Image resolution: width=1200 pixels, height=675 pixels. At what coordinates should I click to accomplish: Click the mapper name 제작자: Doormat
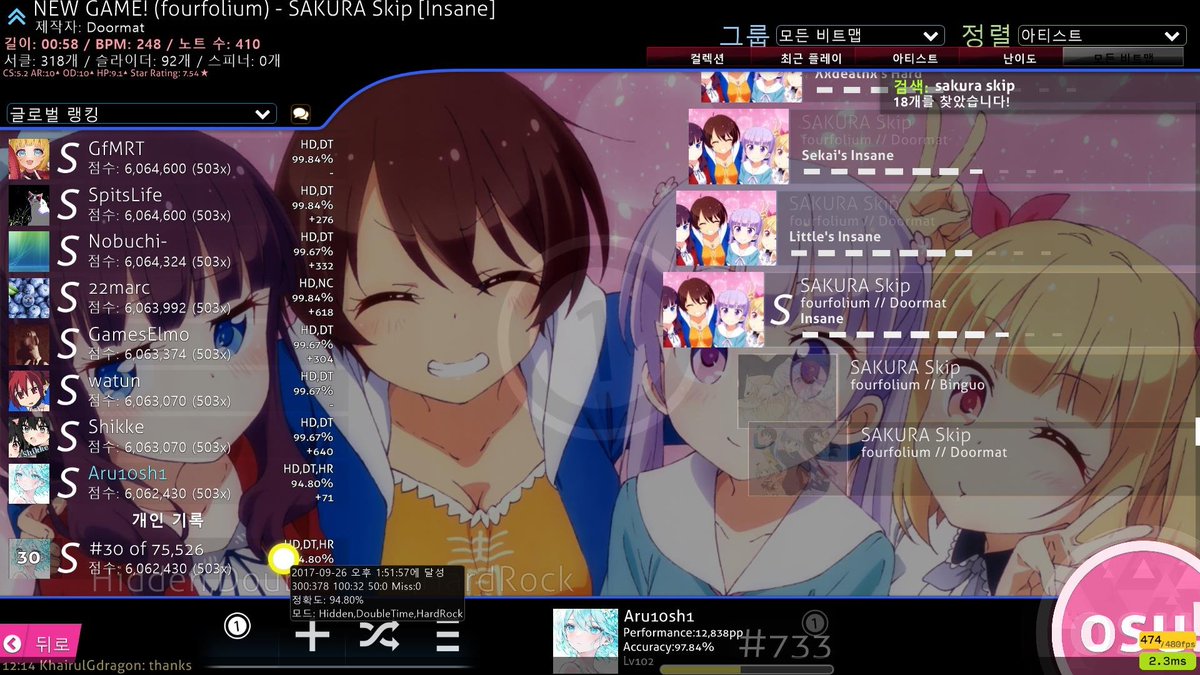[x=90, y=28]
